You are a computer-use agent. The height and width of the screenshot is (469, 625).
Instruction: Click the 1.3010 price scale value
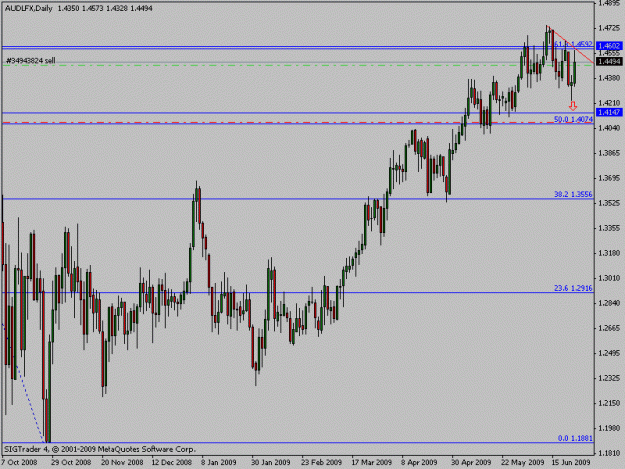point(610,278)
